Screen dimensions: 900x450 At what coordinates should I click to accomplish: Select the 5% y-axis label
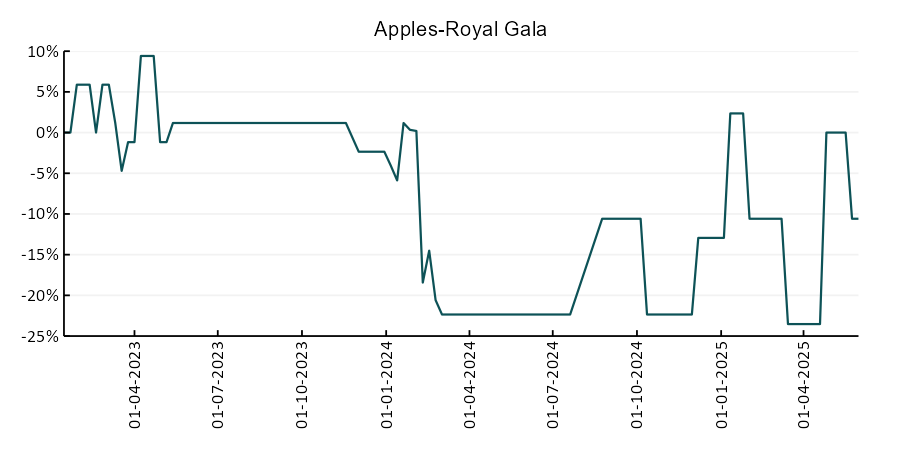[x=48, y=92]
